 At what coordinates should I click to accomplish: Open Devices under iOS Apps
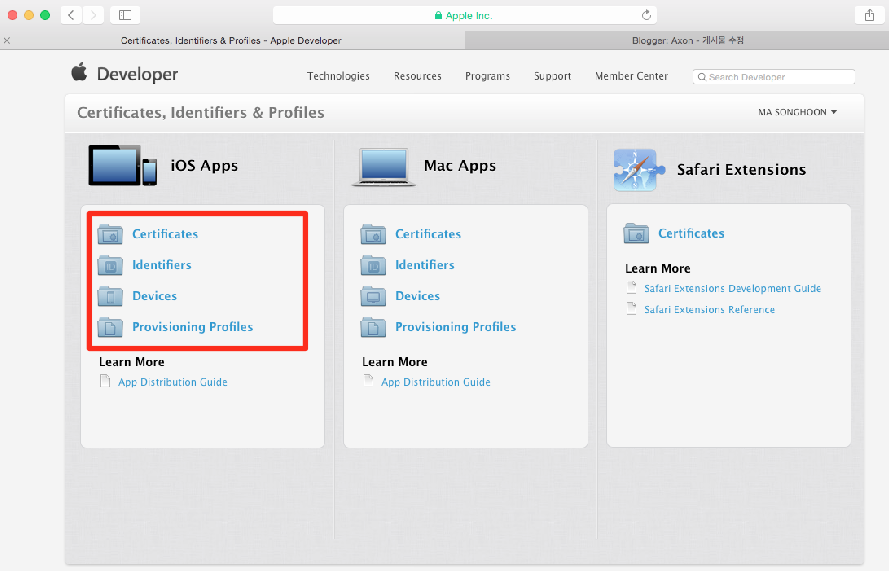(x=154, y=296)
